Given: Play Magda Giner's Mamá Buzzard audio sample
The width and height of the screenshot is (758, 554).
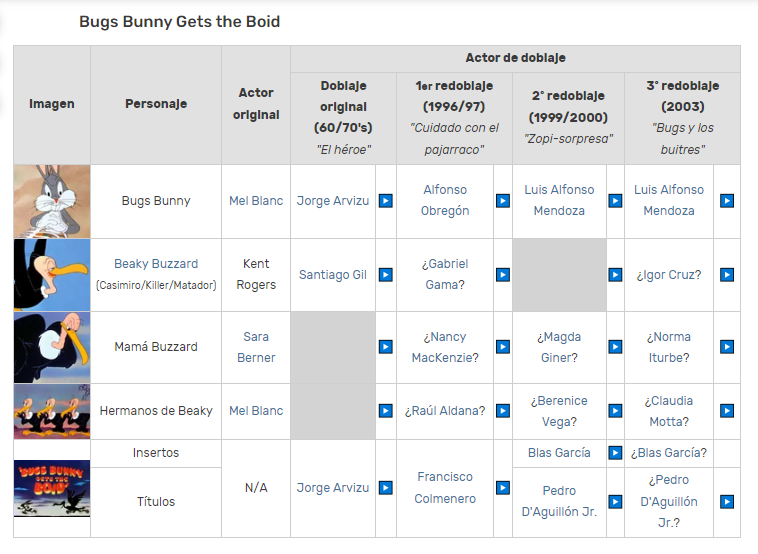Looking at the screenshot, I should pyautogui.click(x=615, y=347).
